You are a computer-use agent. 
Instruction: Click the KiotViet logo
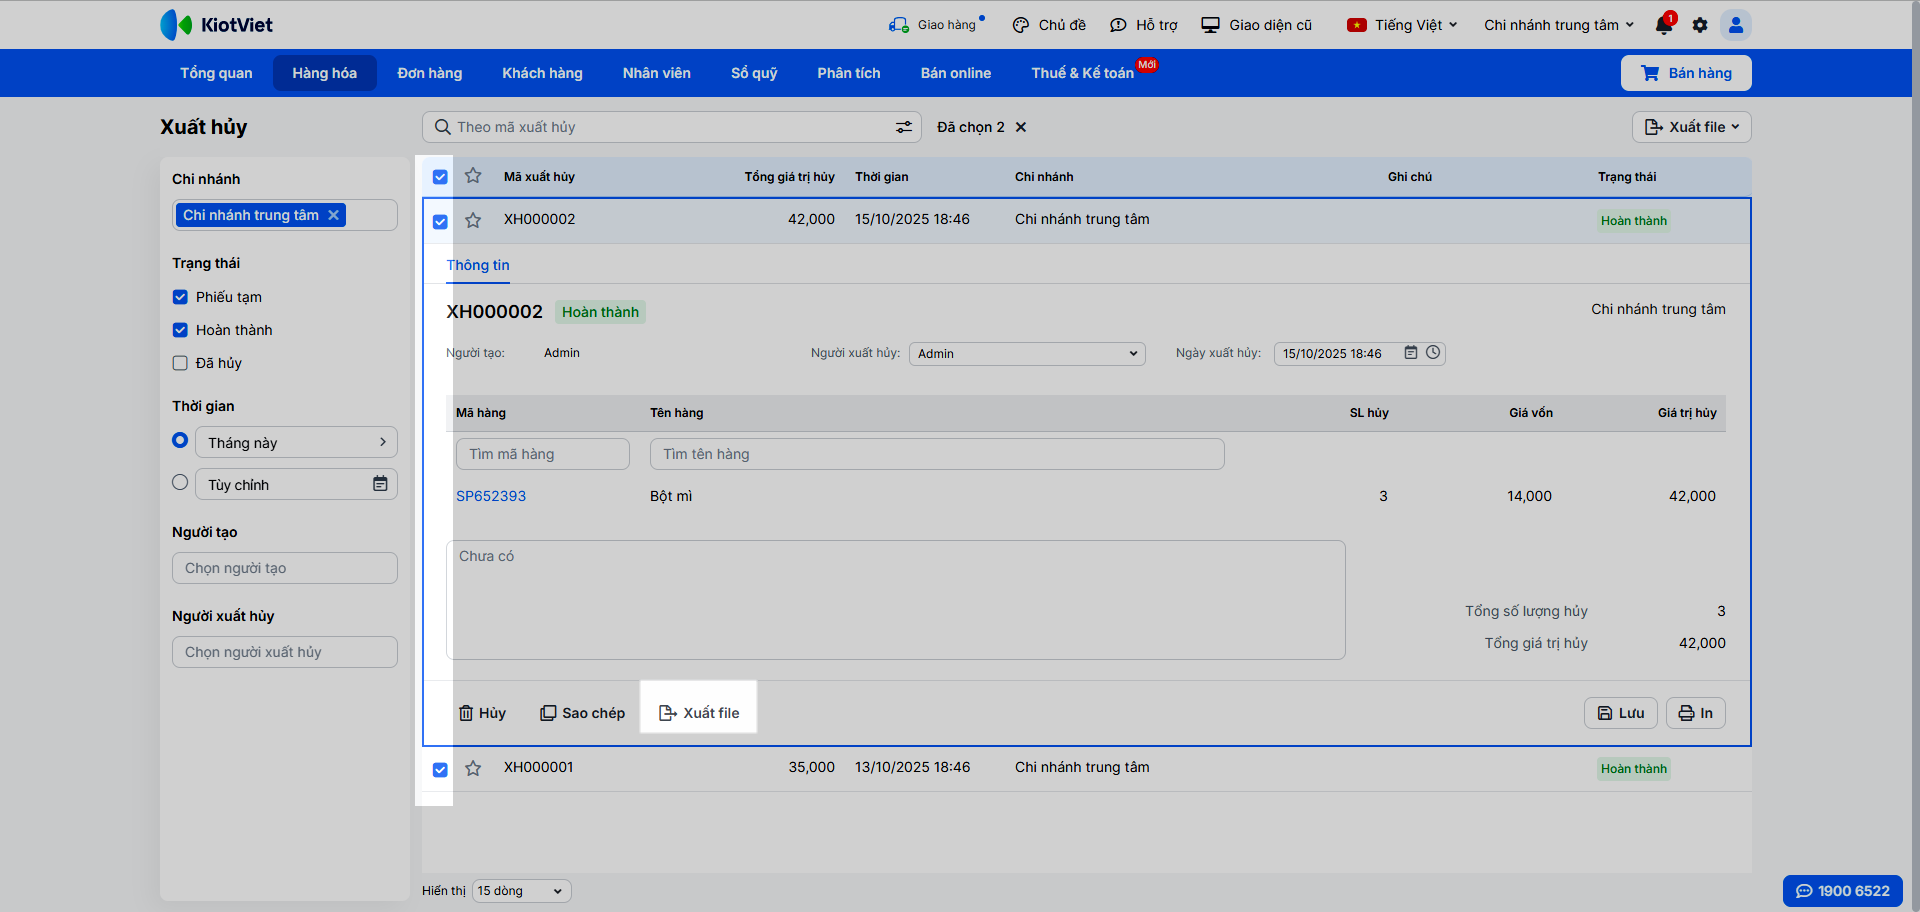(216, 25)
